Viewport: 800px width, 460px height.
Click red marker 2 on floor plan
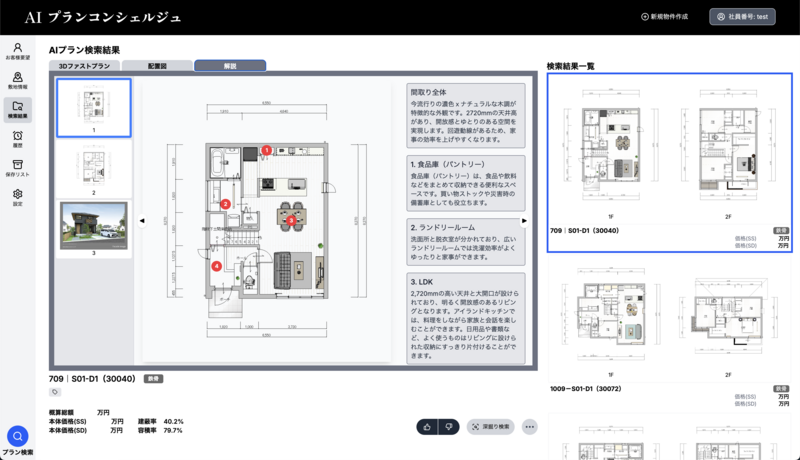226,204
